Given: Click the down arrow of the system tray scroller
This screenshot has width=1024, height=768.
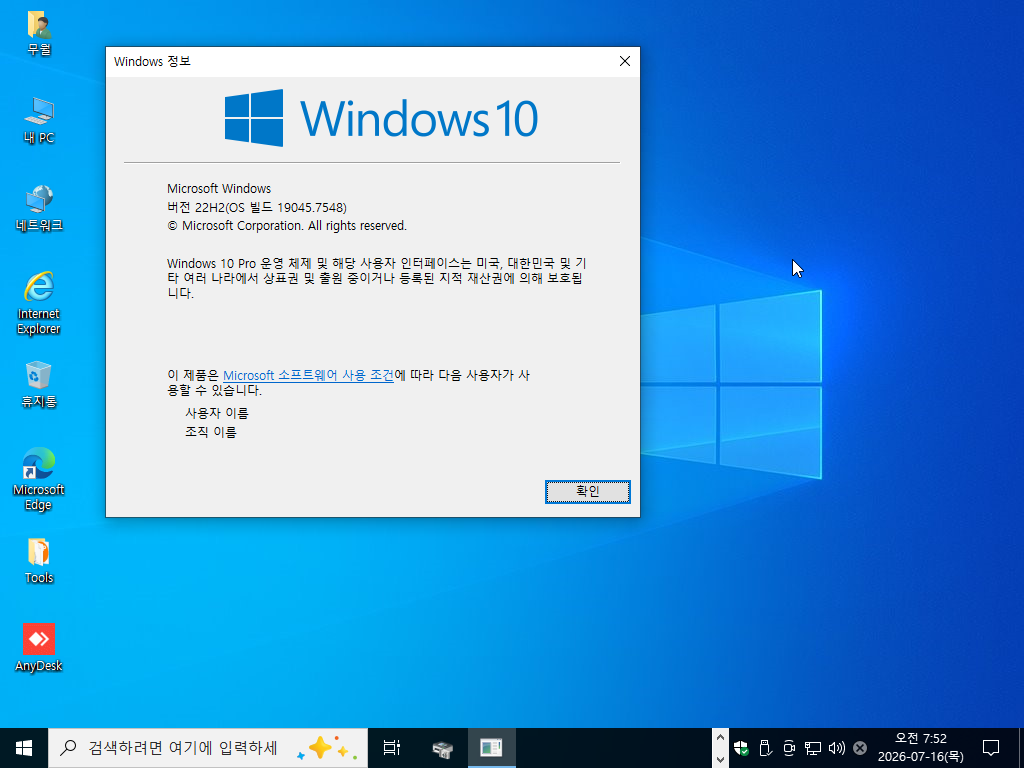Looking at the screenshot, I should pos(720,759).
